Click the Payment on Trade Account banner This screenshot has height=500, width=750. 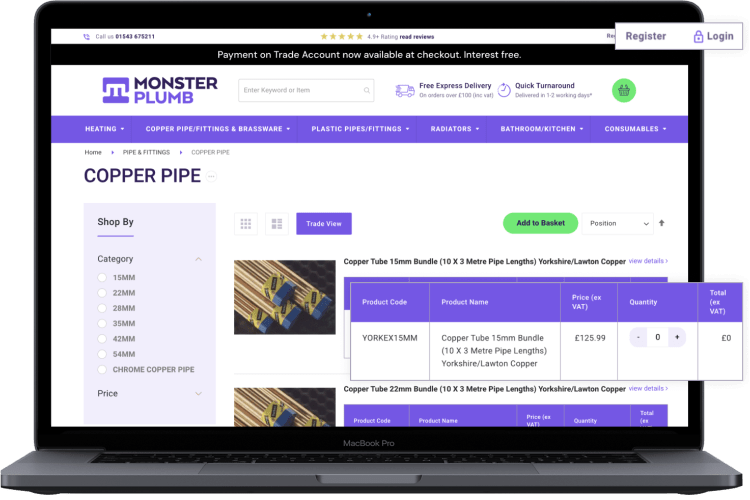tap(369, 55)
